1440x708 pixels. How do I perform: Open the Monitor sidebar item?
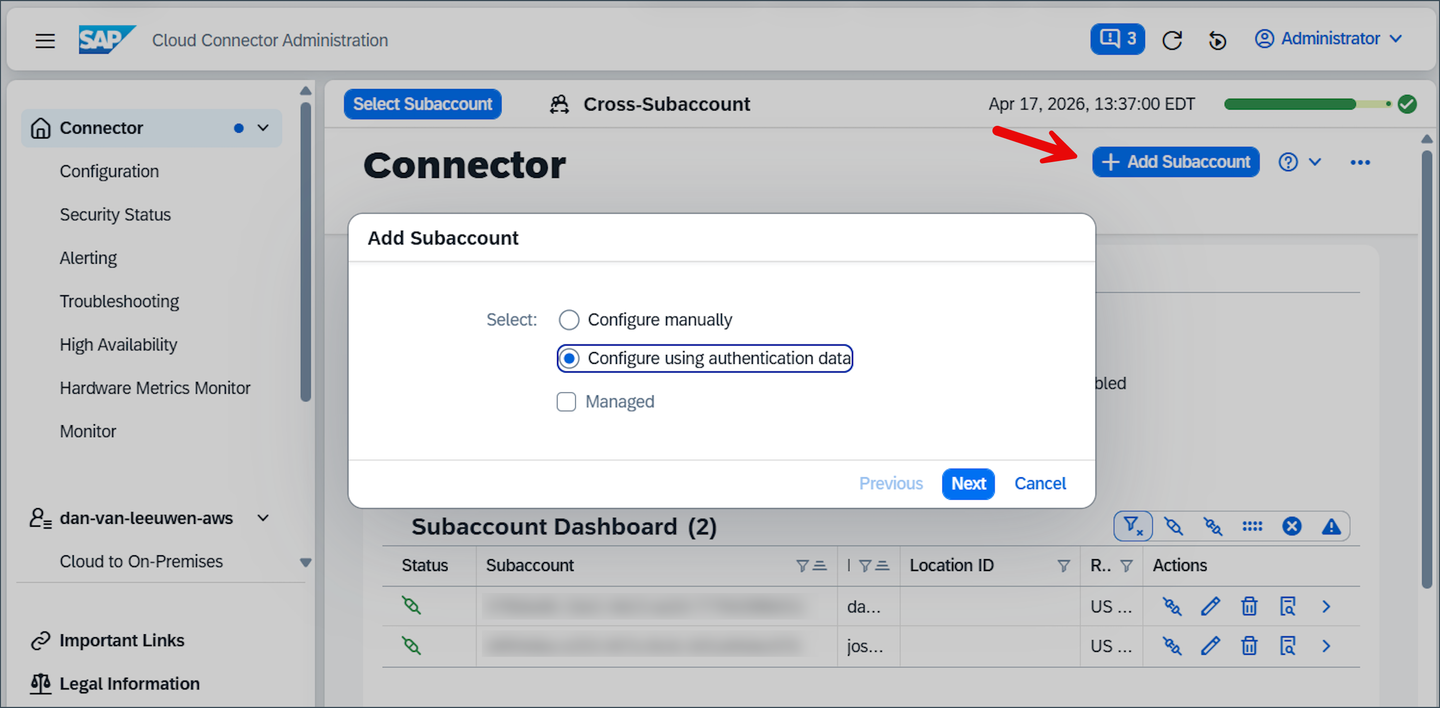pyautogui.click(x=88, y=431)
